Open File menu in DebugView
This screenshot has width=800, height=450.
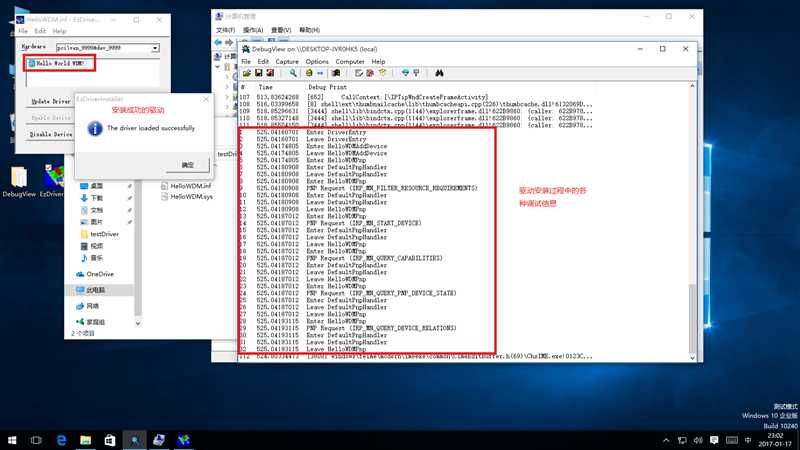(246, 62)
